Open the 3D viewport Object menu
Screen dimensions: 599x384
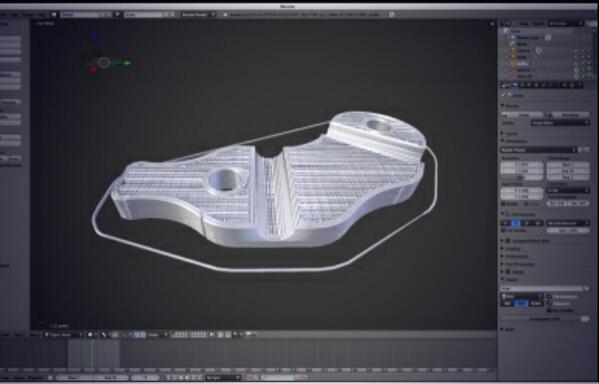pyautogui.click(x=35, y=335)
